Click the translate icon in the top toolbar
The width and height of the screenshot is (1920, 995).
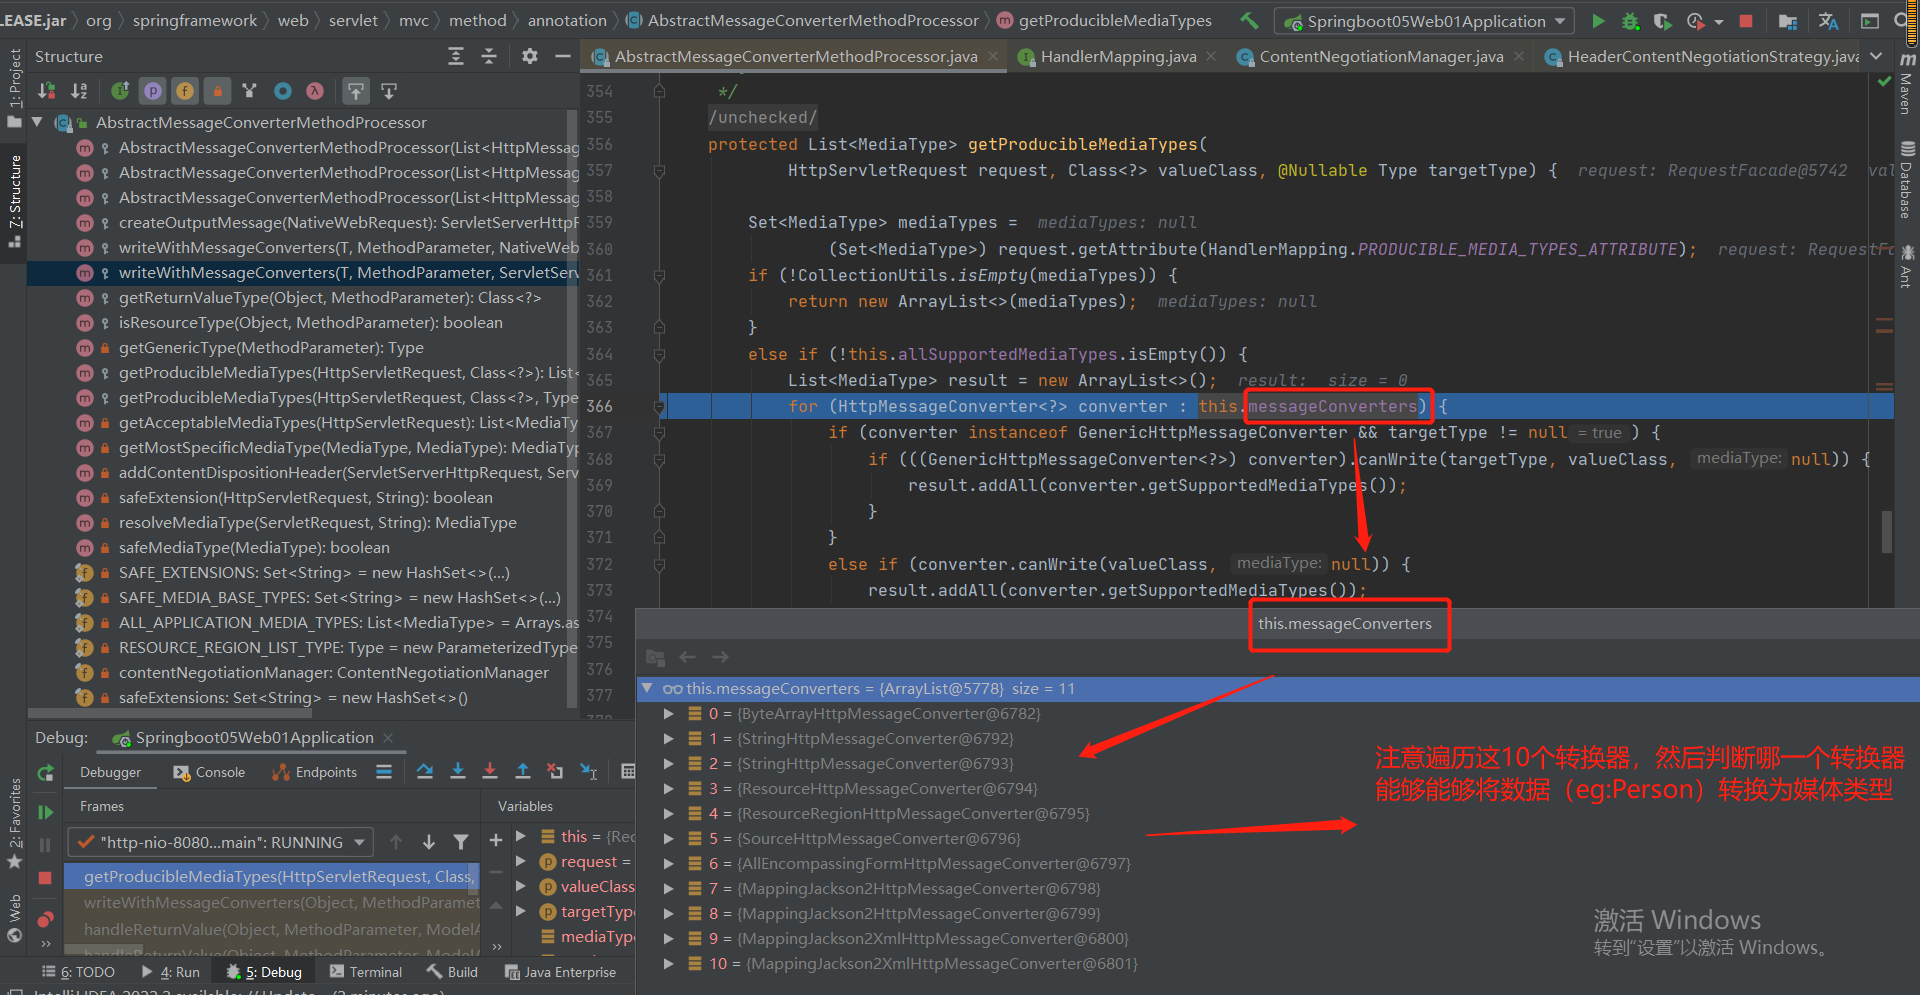coord(1828,20)
